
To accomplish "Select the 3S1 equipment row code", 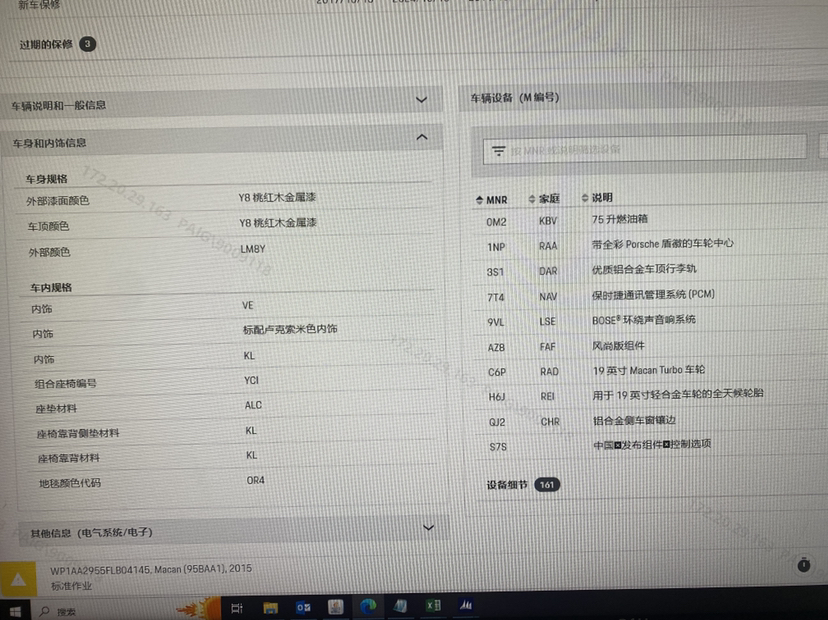I will tap(495, 272).
